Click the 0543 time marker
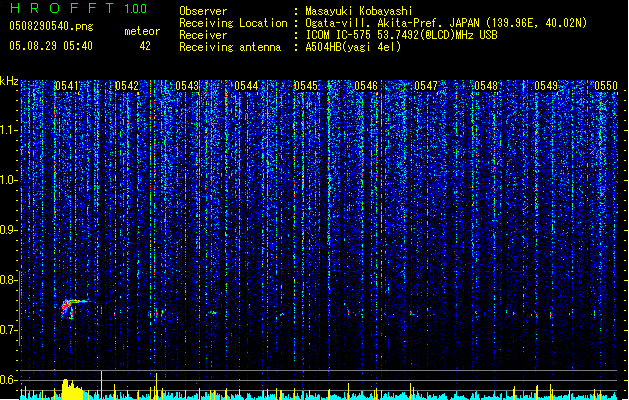The image size is (629, 400). pos(187,86)
